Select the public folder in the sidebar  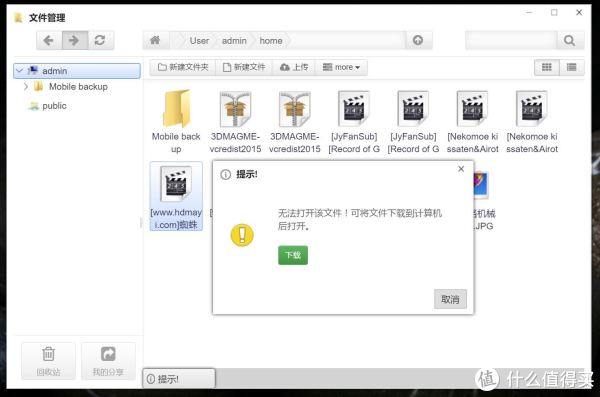pyautogui.click(x=54, y=106)
